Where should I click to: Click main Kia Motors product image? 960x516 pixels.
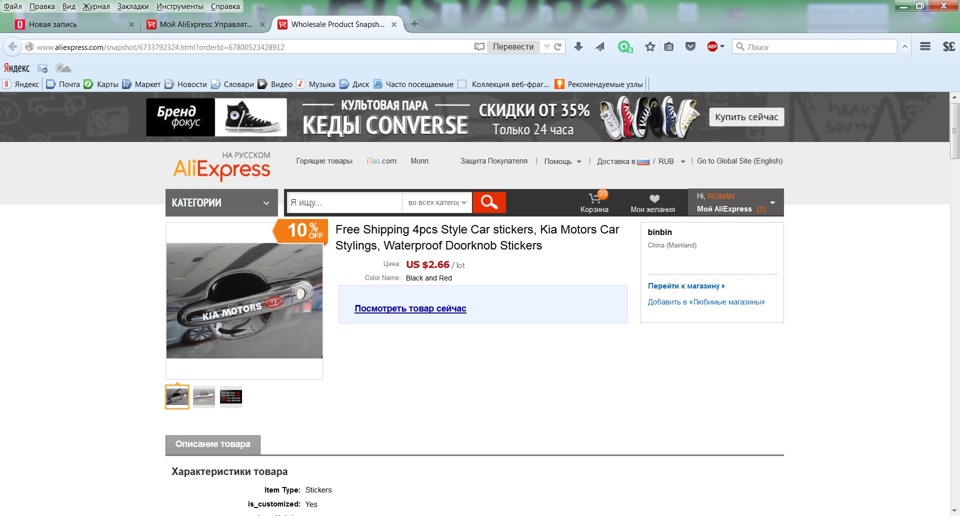(244, 301)
